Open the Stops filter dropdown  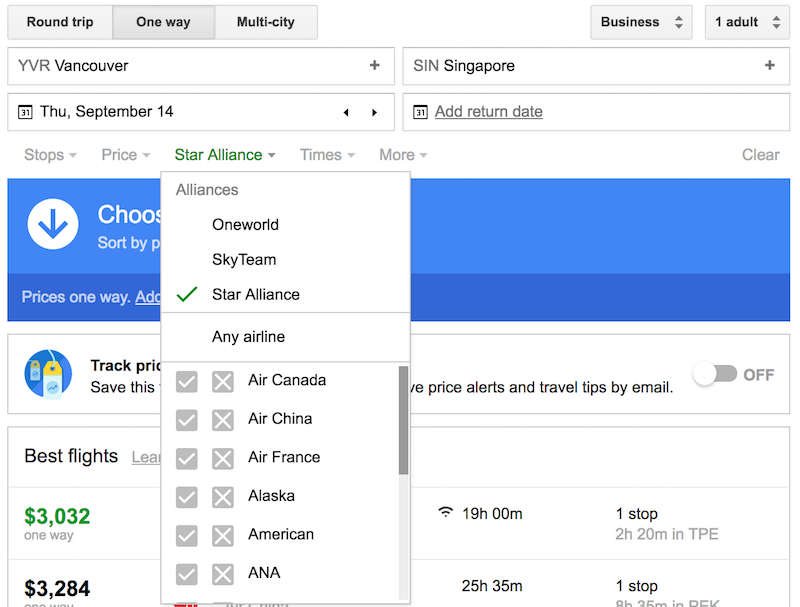50,155
